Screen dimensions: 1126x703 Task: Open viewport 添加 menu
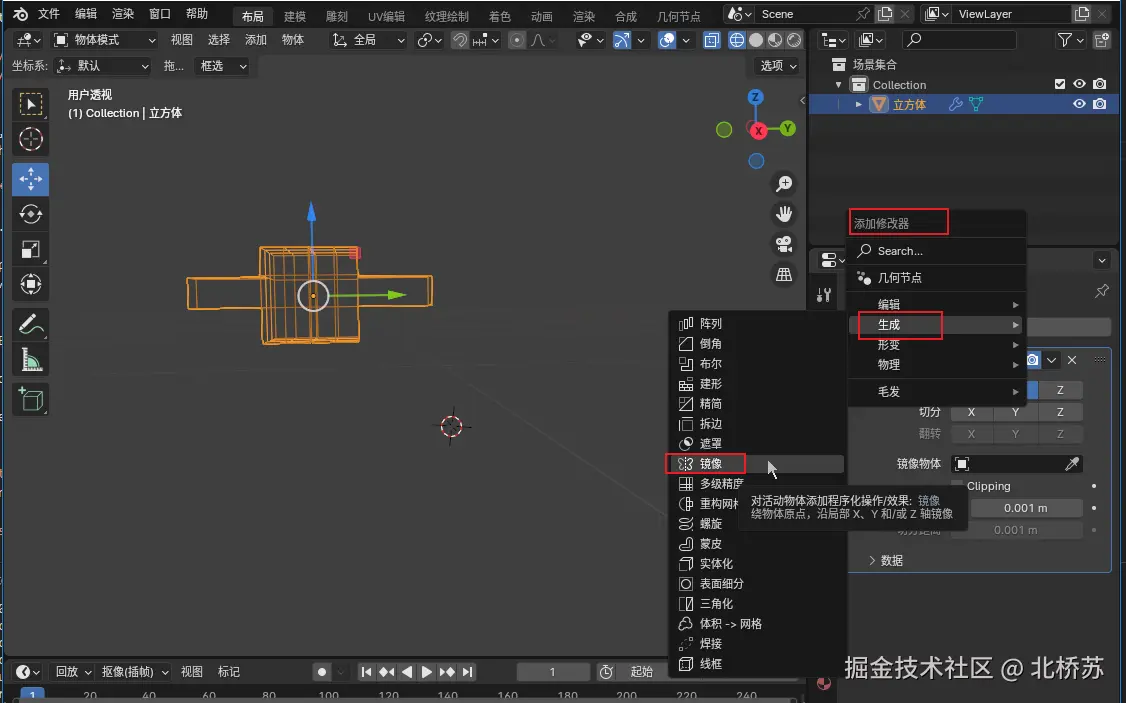(x=256, y=40)
